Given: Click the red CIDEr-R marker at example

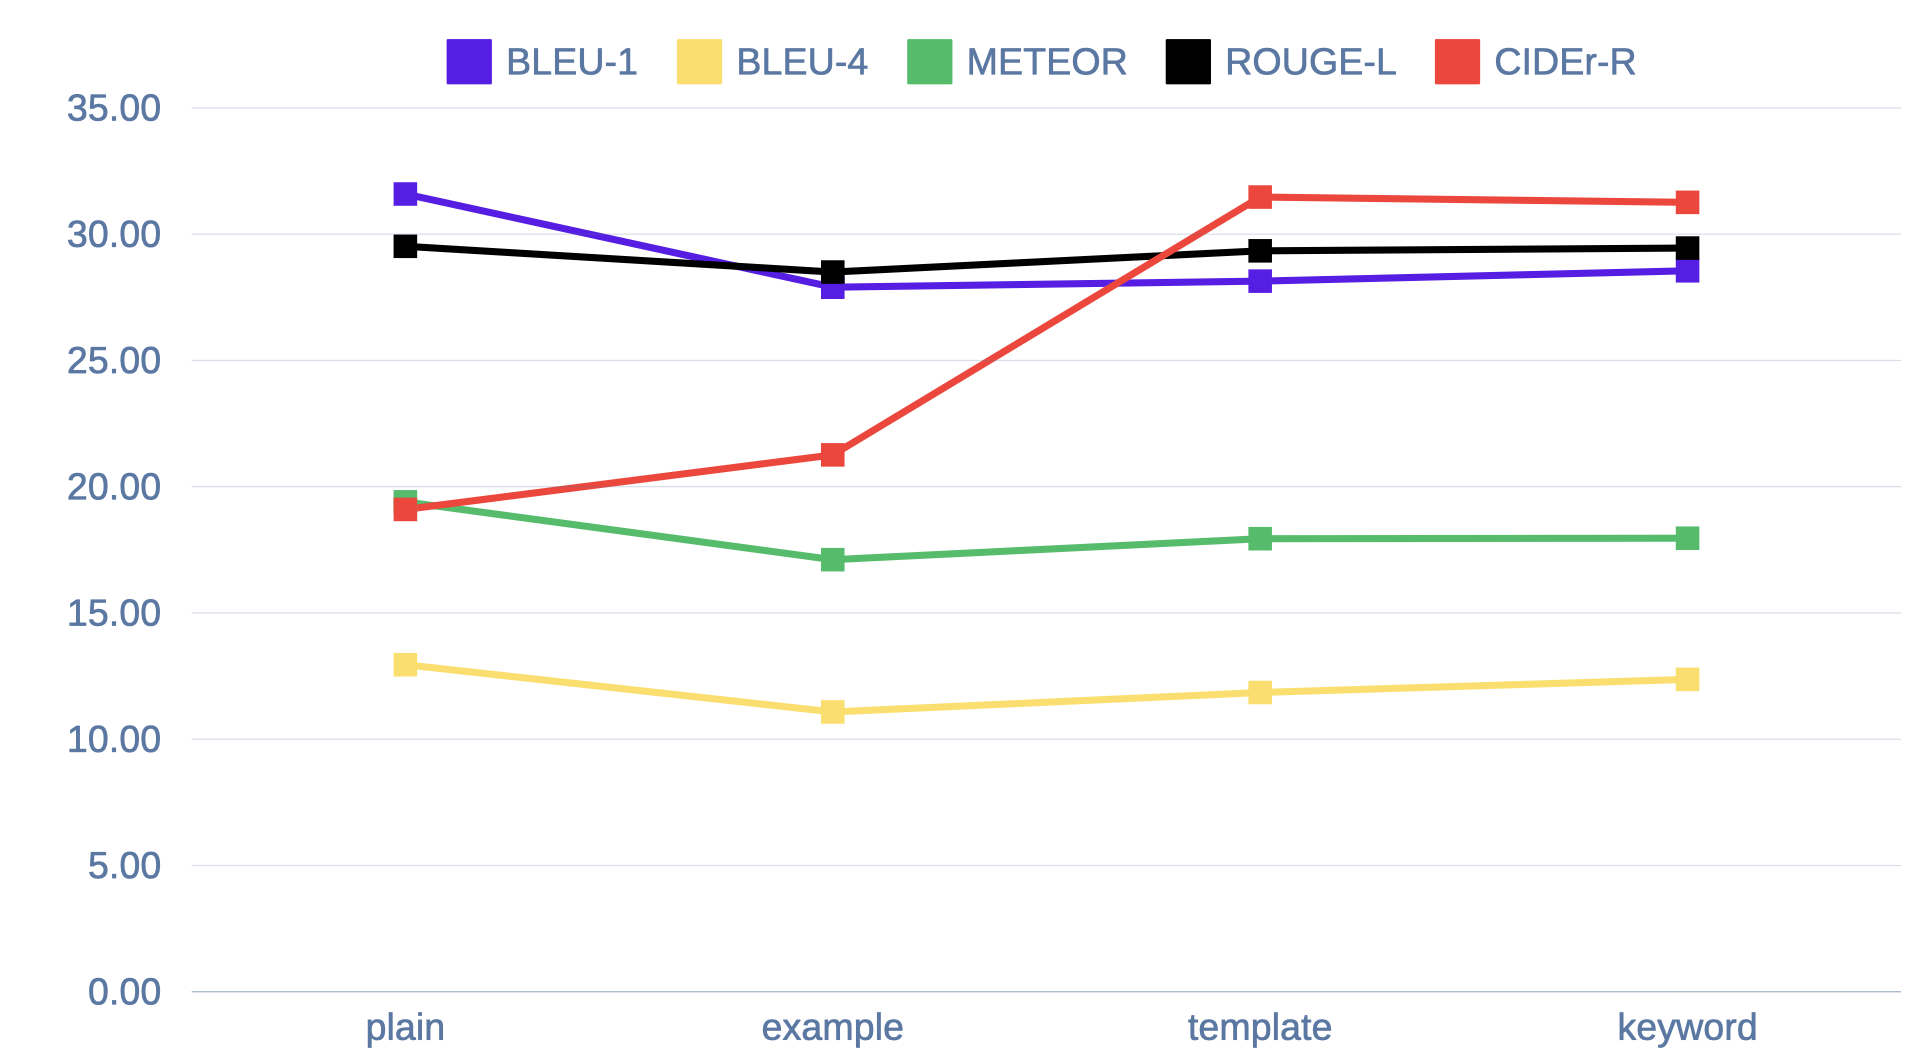Looking at the screenshot, I should (x=832, y=455).
